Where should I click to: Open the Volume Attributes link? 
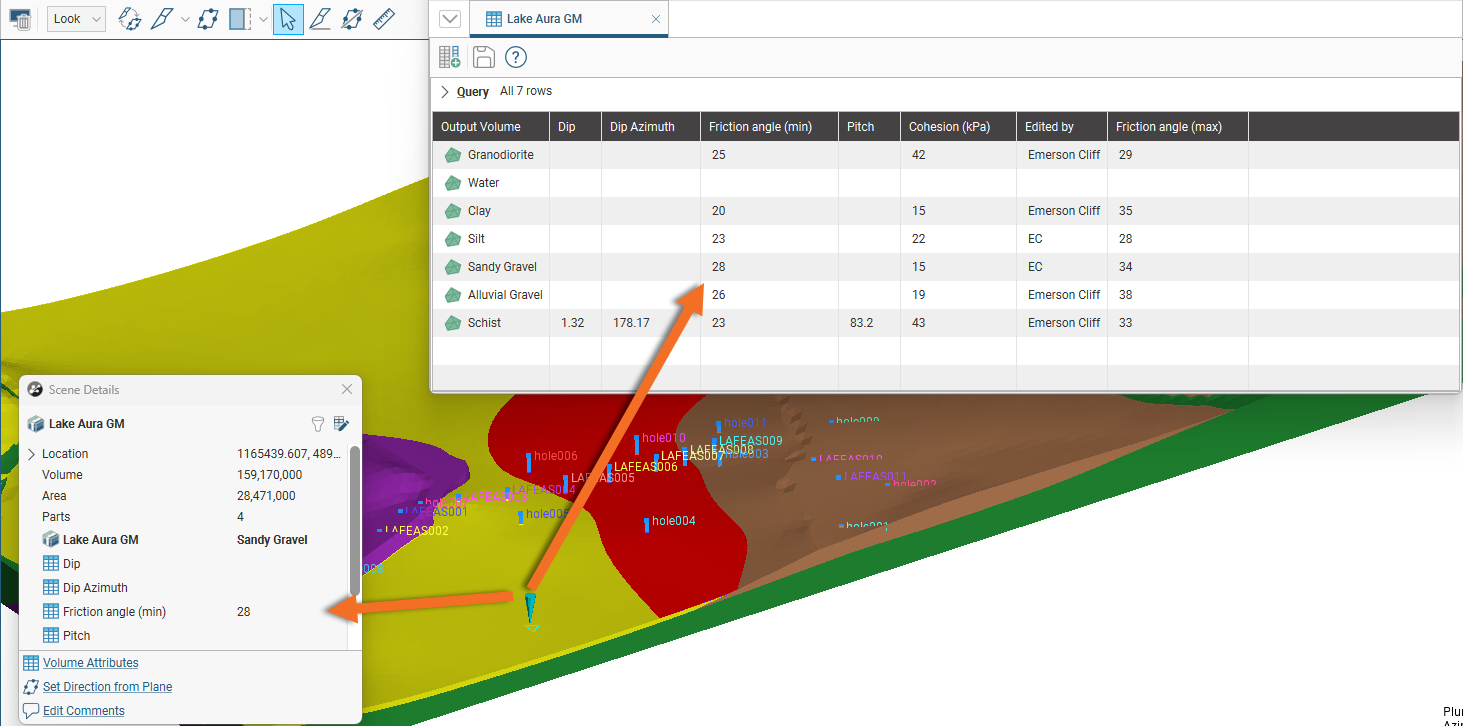(x=90, y=663)
